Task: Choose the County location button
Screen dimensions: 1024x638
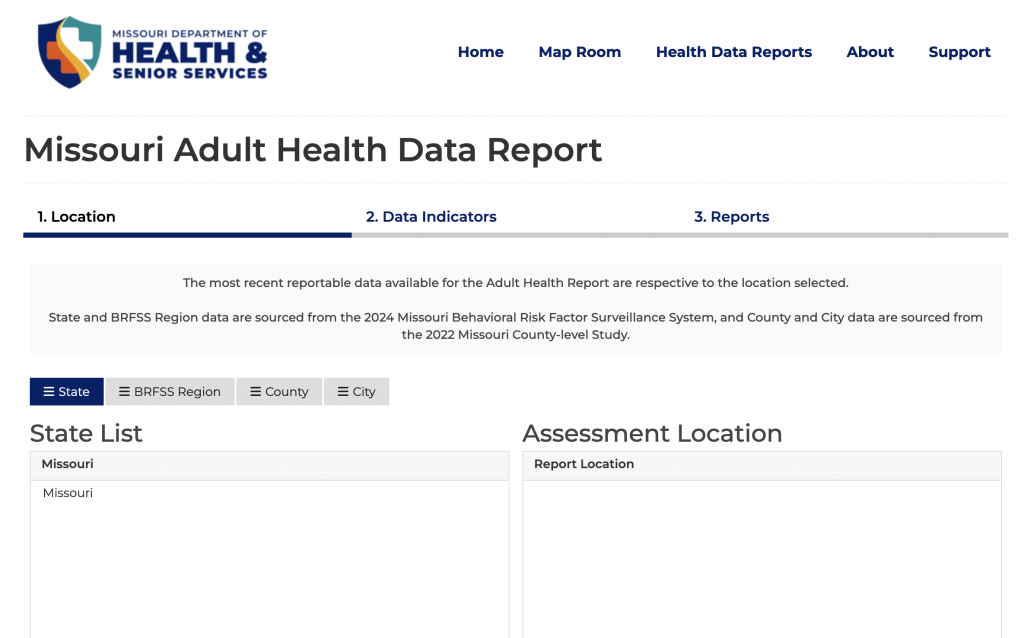Action: (279, 392)
